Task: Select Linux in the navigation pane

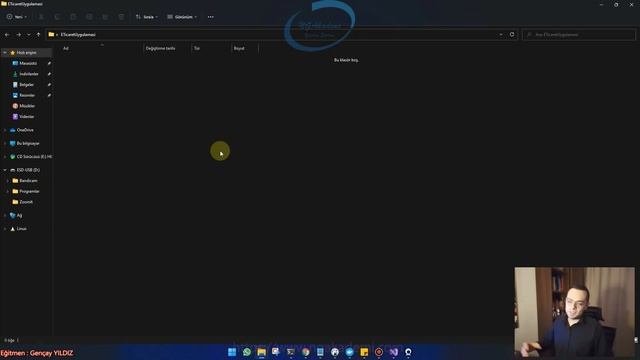Action: point(21,229)
